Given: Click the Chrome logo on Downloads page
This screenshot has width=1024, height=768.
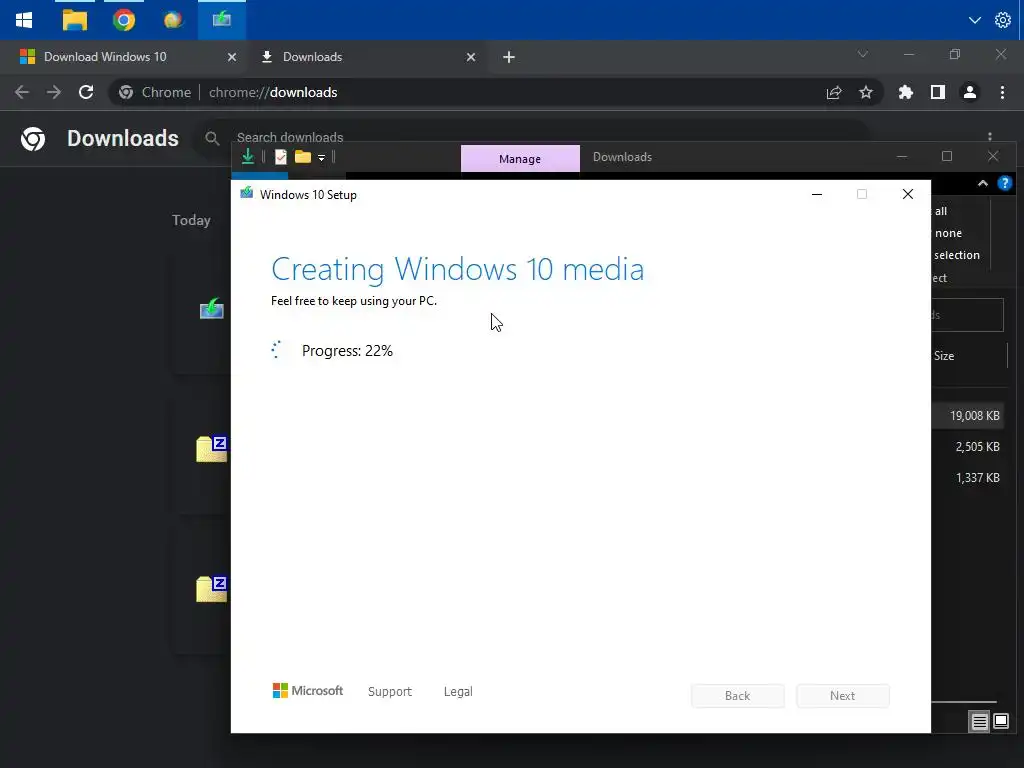Looking at the screenshot, I should click(x=33, y=138).
